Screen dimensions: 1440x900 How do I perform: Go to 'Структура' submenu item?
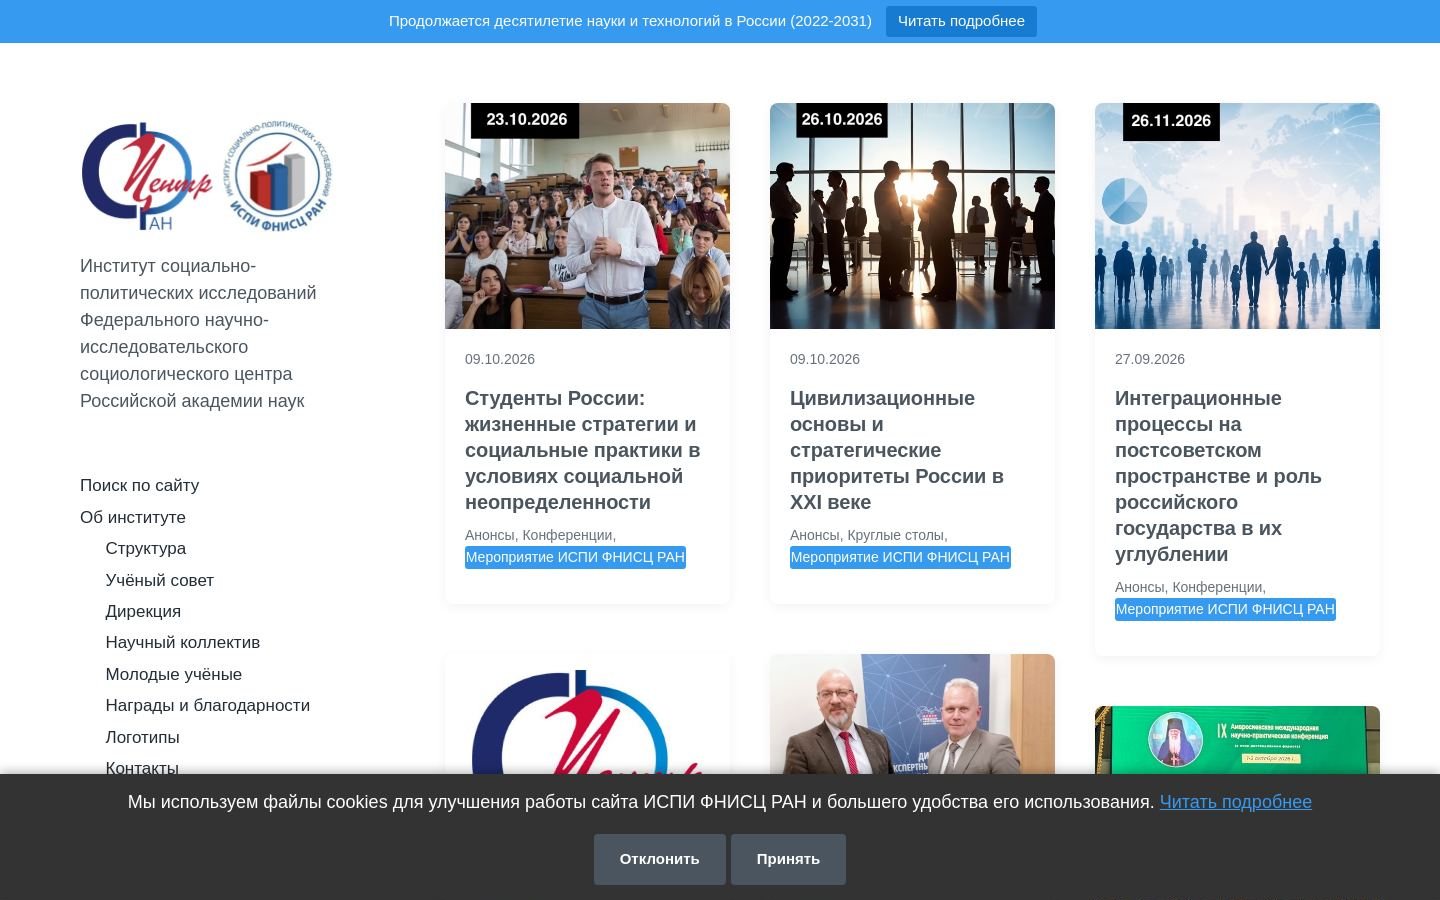(x=146, y=548)
